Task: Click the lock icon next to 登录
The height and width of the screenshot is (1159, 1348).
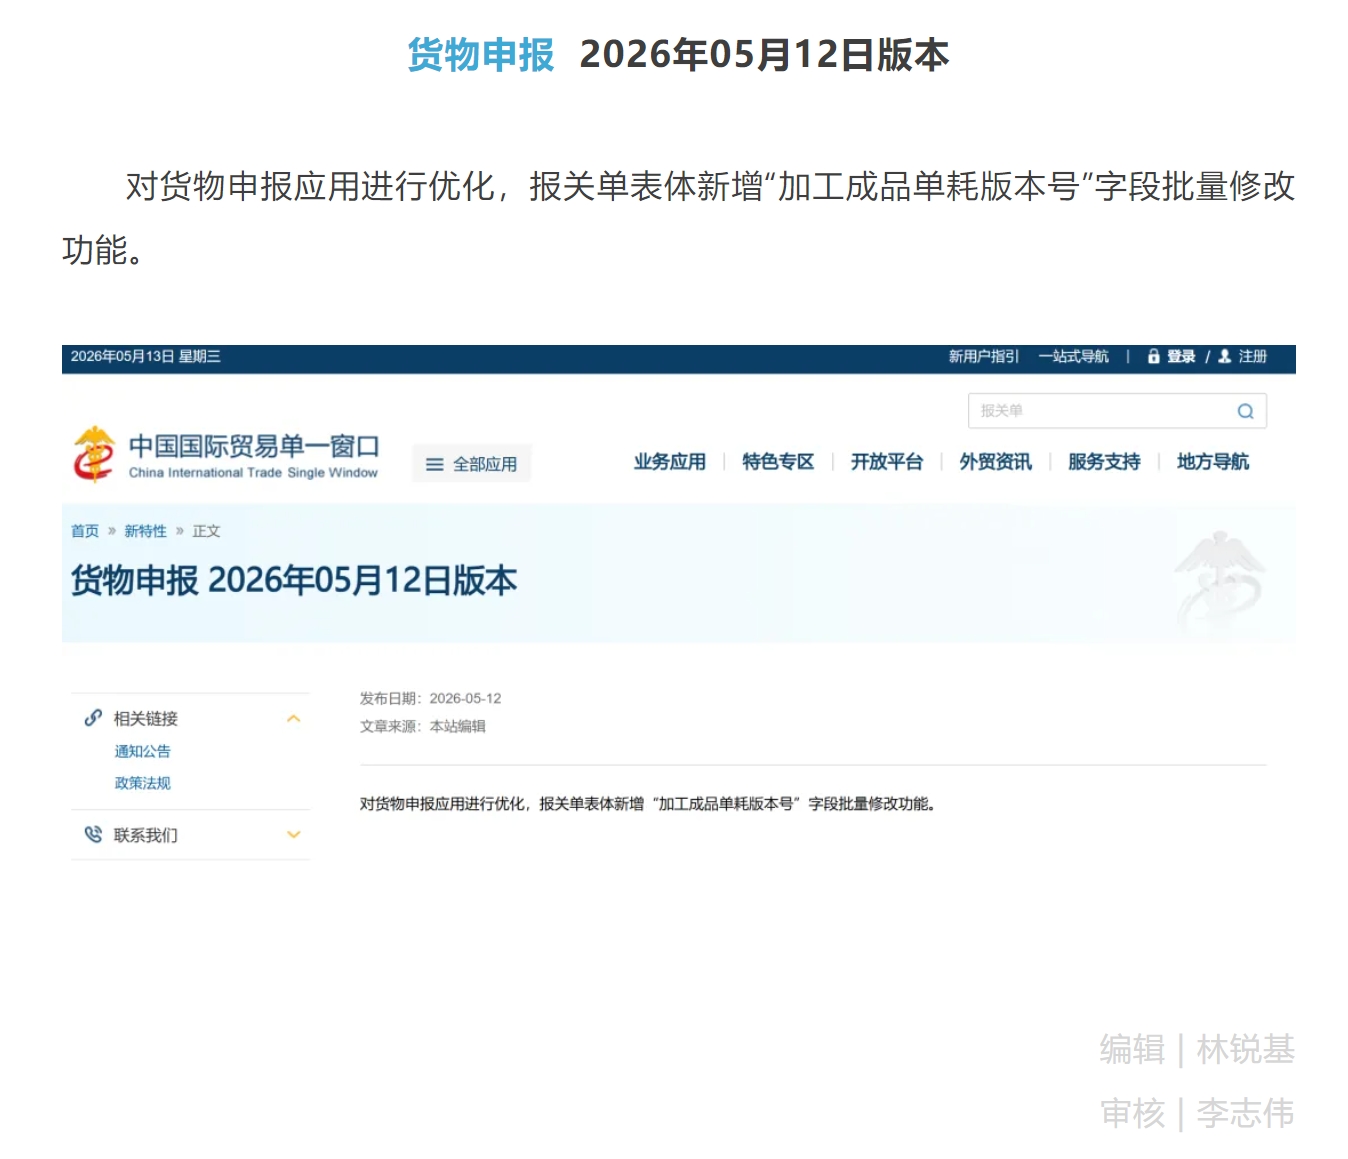Action: coord(1153,356)
